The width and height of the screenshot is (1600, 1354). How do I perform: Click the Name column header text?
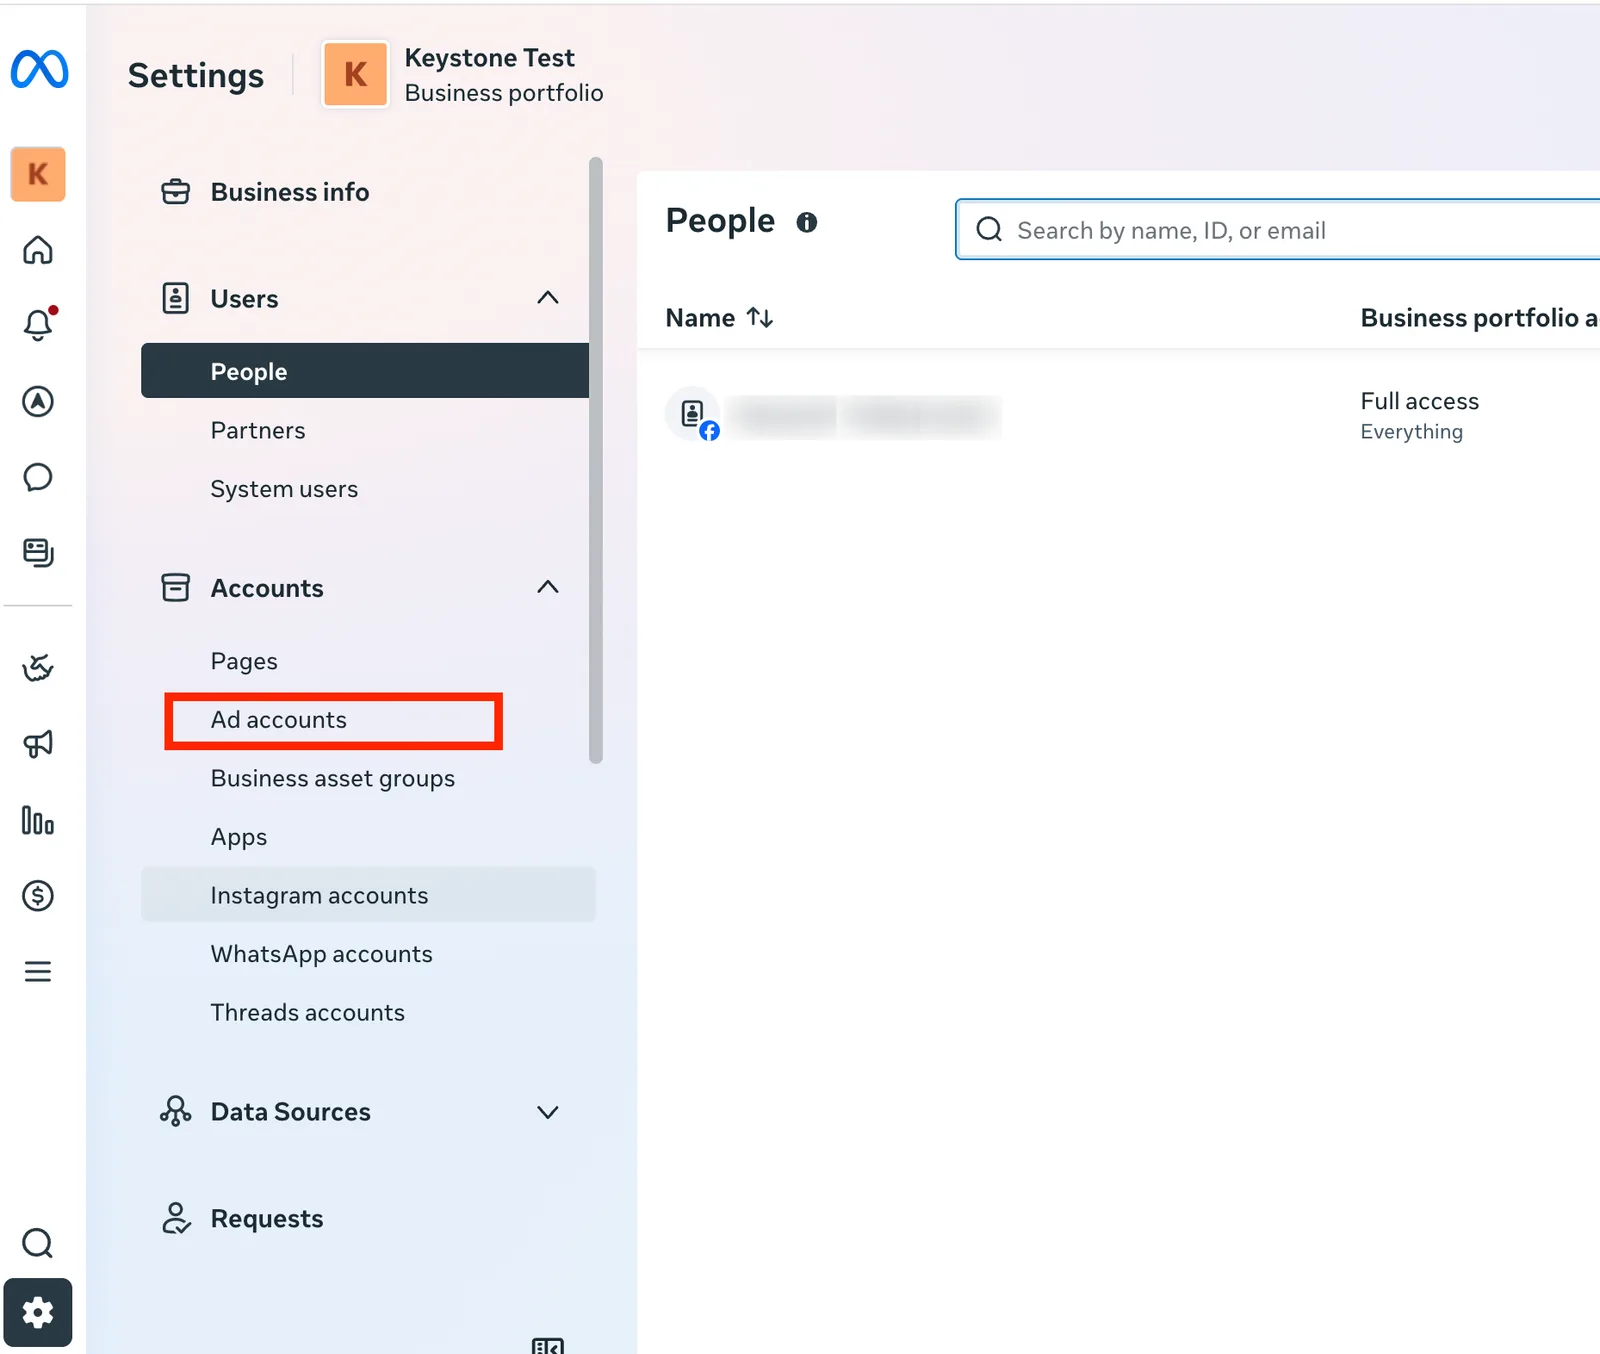coord(700,318)
